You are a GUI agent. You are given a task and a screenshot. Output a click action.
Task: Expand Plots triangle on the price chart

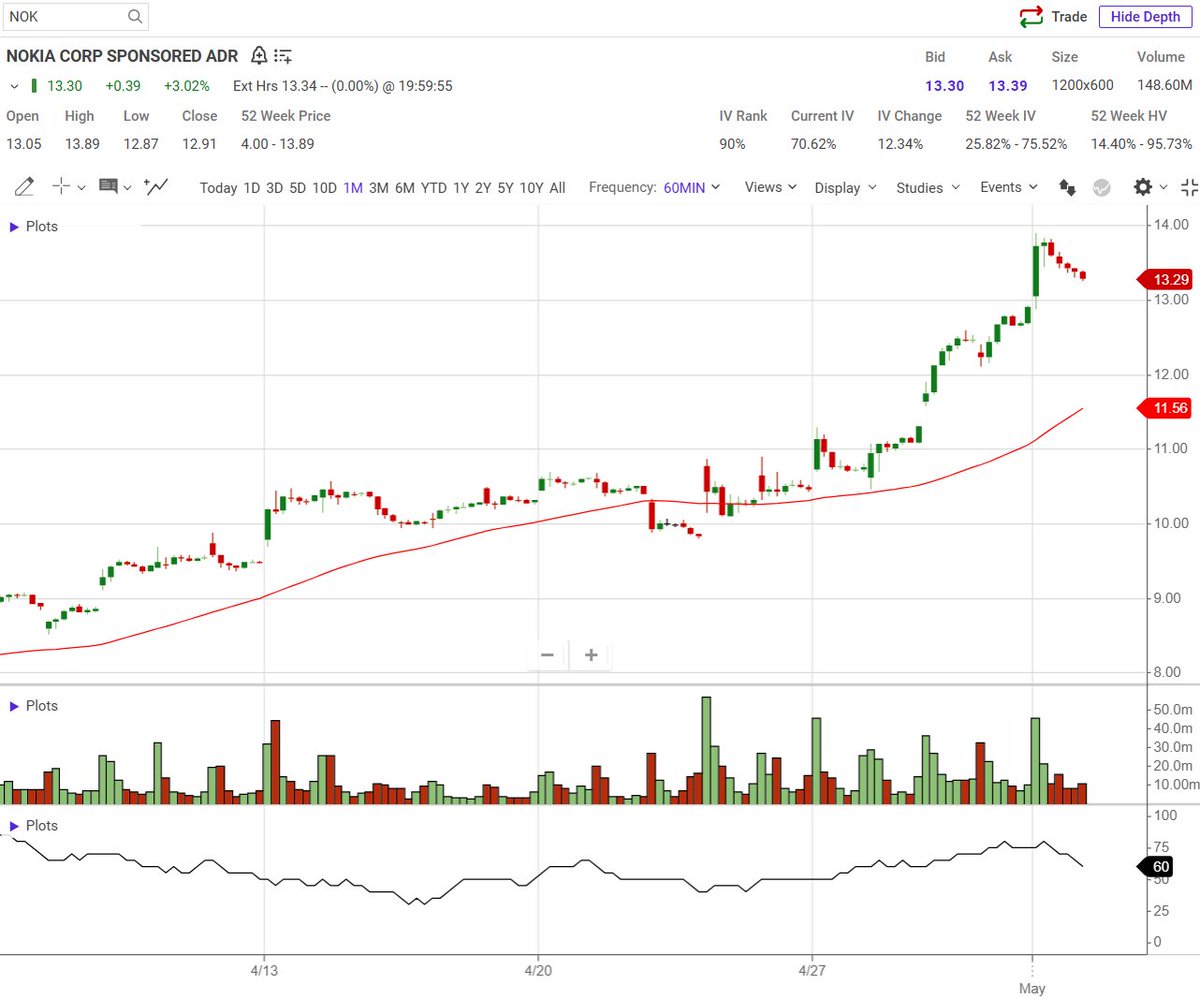tap(14, 227)
